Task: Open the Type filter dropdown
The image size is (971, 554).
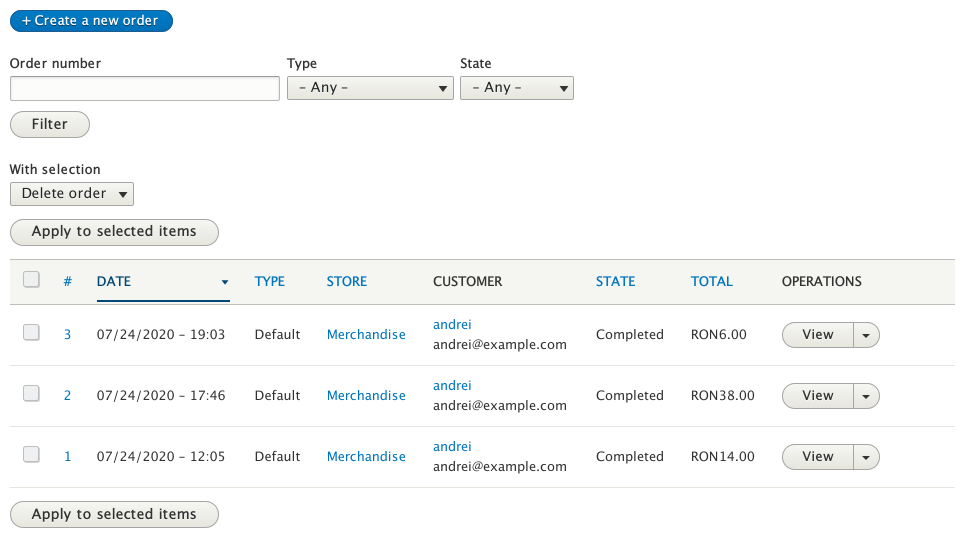Action: pyautogui.click(x=370, y=88)
